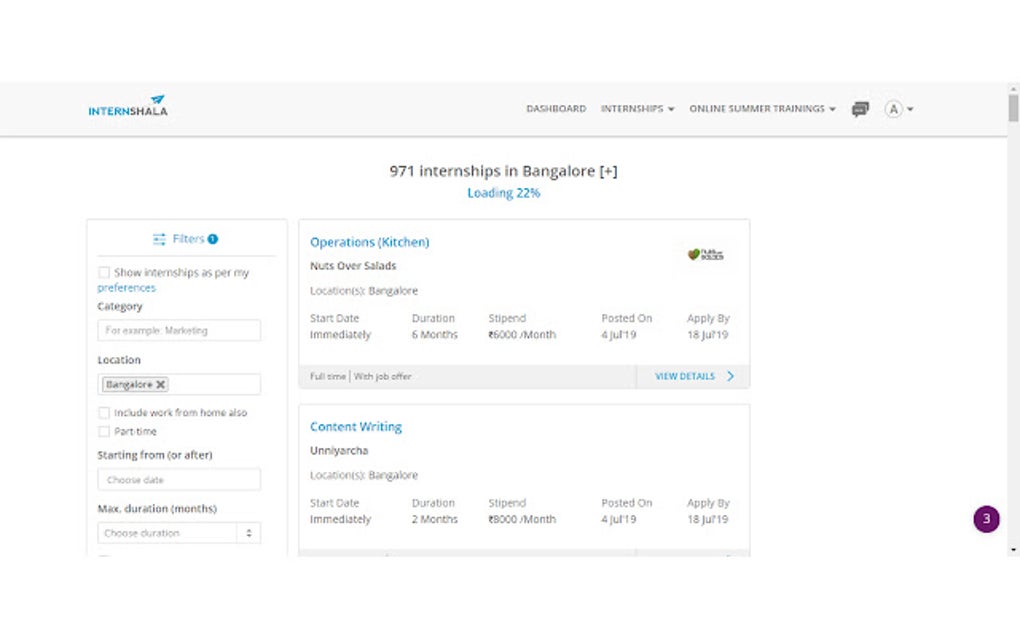Screen dimensions: 1020x638
Task: Toggle the Part-time checkbox
Action: 104,432
